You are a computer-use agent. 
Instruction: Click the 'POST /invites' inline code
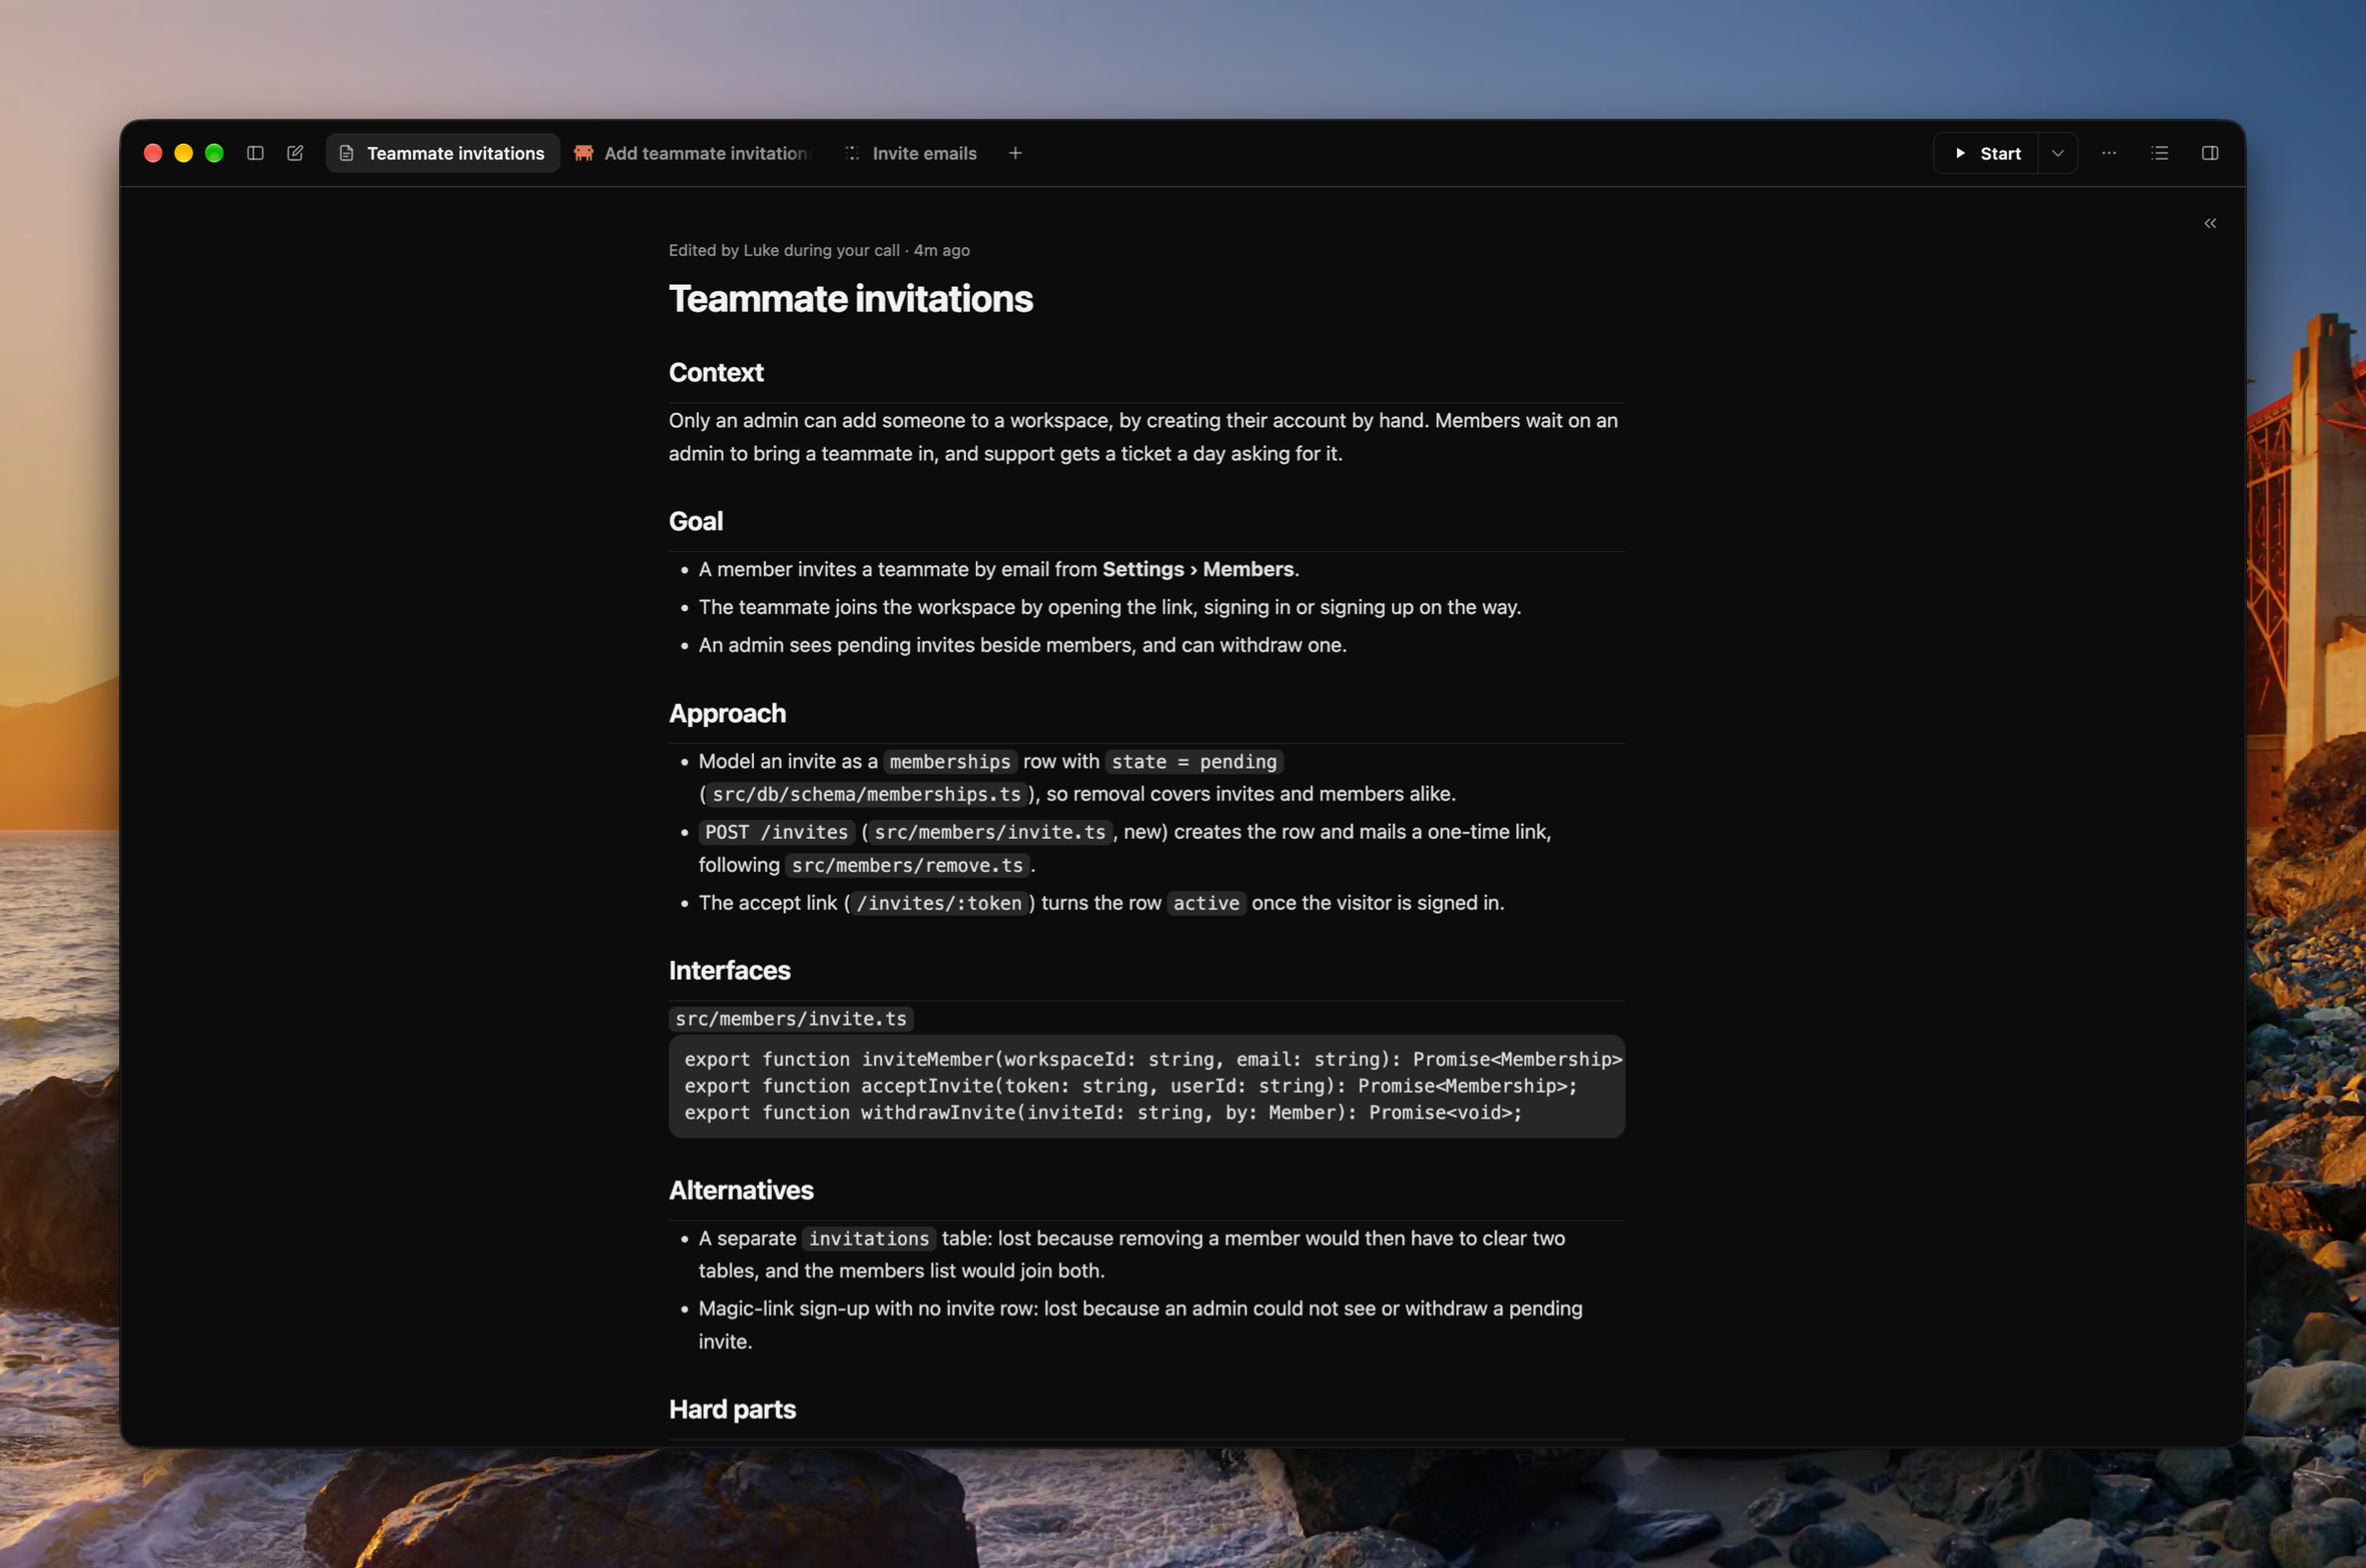(776, 832)
